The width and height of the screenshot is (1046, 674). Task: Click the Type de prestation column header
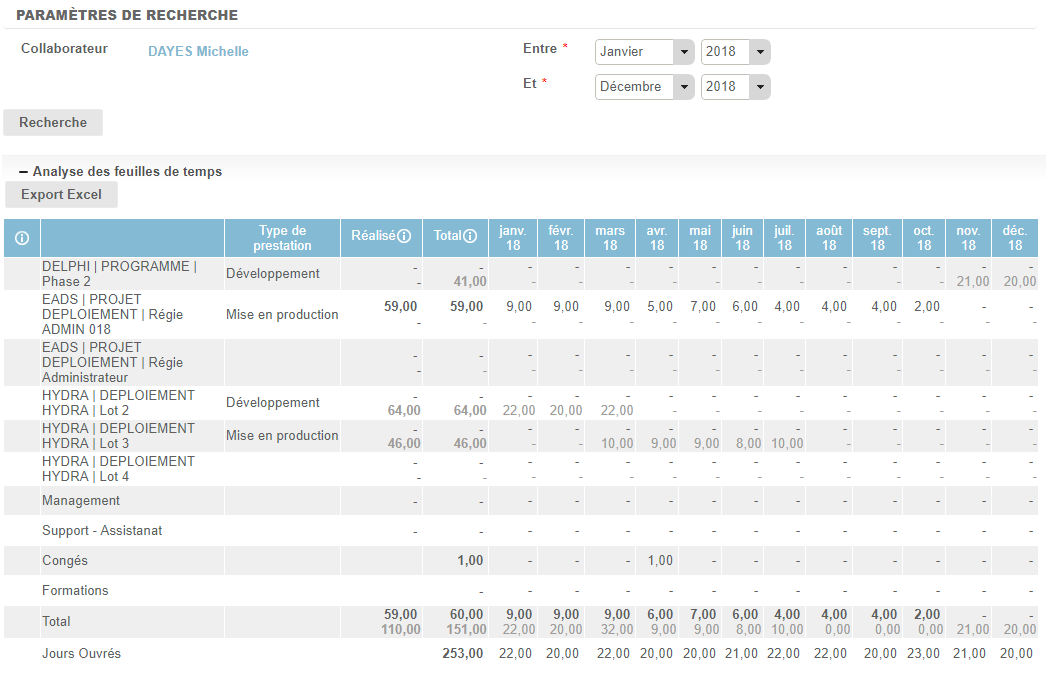(282, 238)
